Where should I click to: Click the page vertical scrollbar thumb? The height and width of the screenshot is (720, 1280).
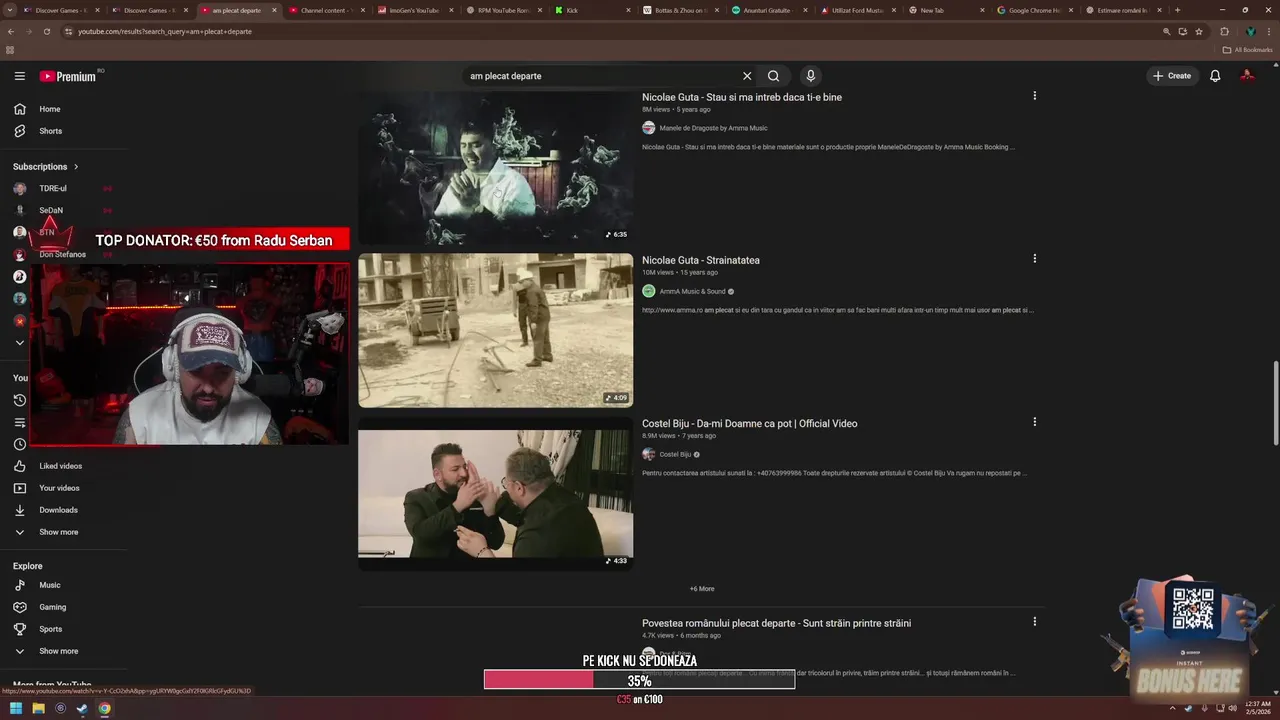[x=1274, y=404]
